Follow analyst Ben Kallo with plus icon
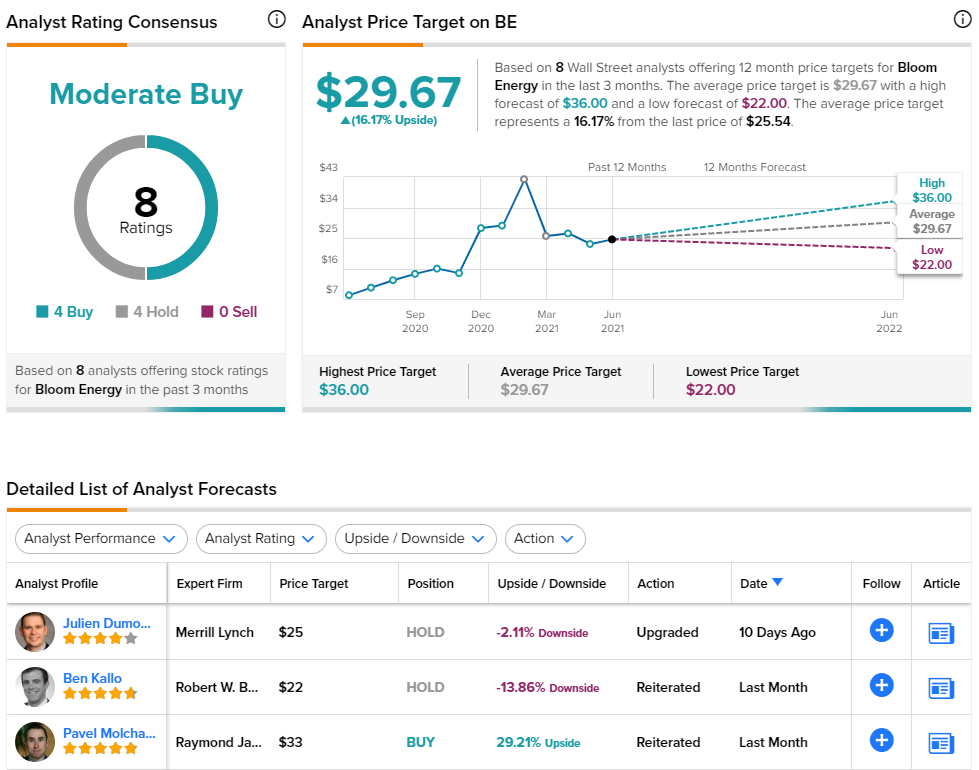Viewport: 979px width, 770px height. pyautogui.click(x=882, y=685)
